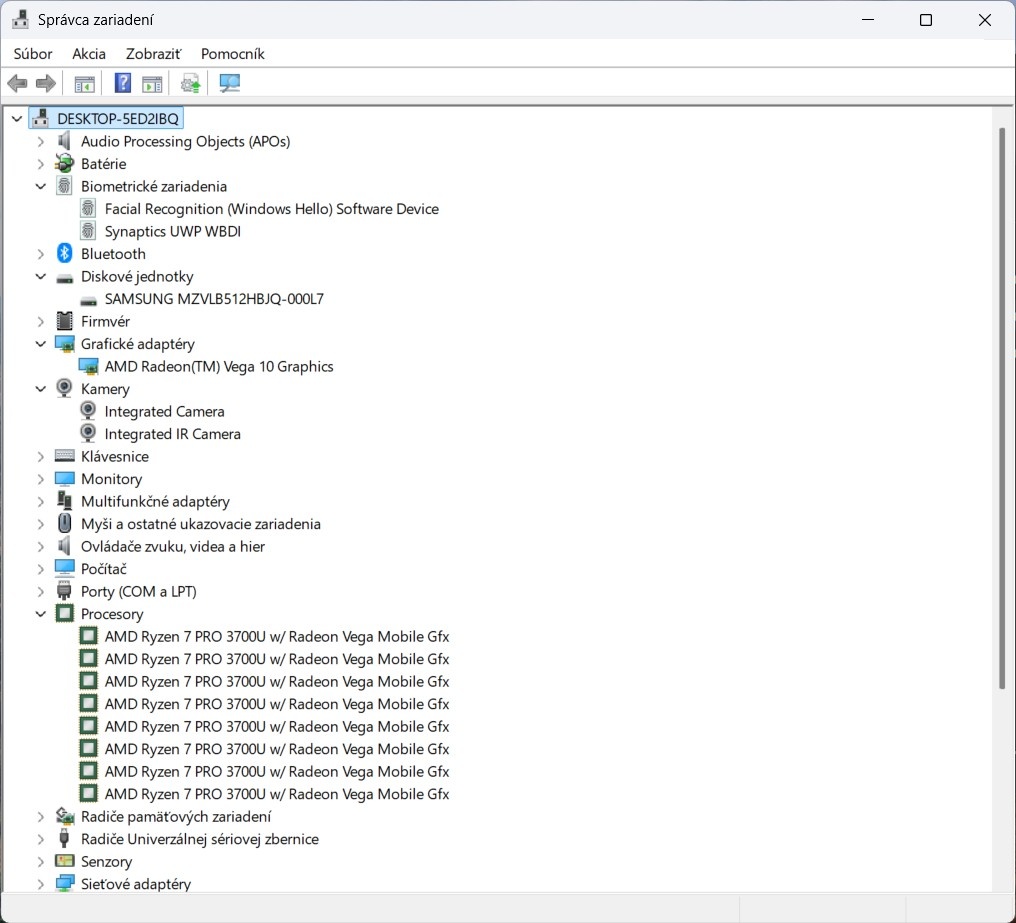Click the AMD Radeon Vega 10 display adapter icon
The height and width of the screenshot is (923, 1016).
(x=88, y=367)
